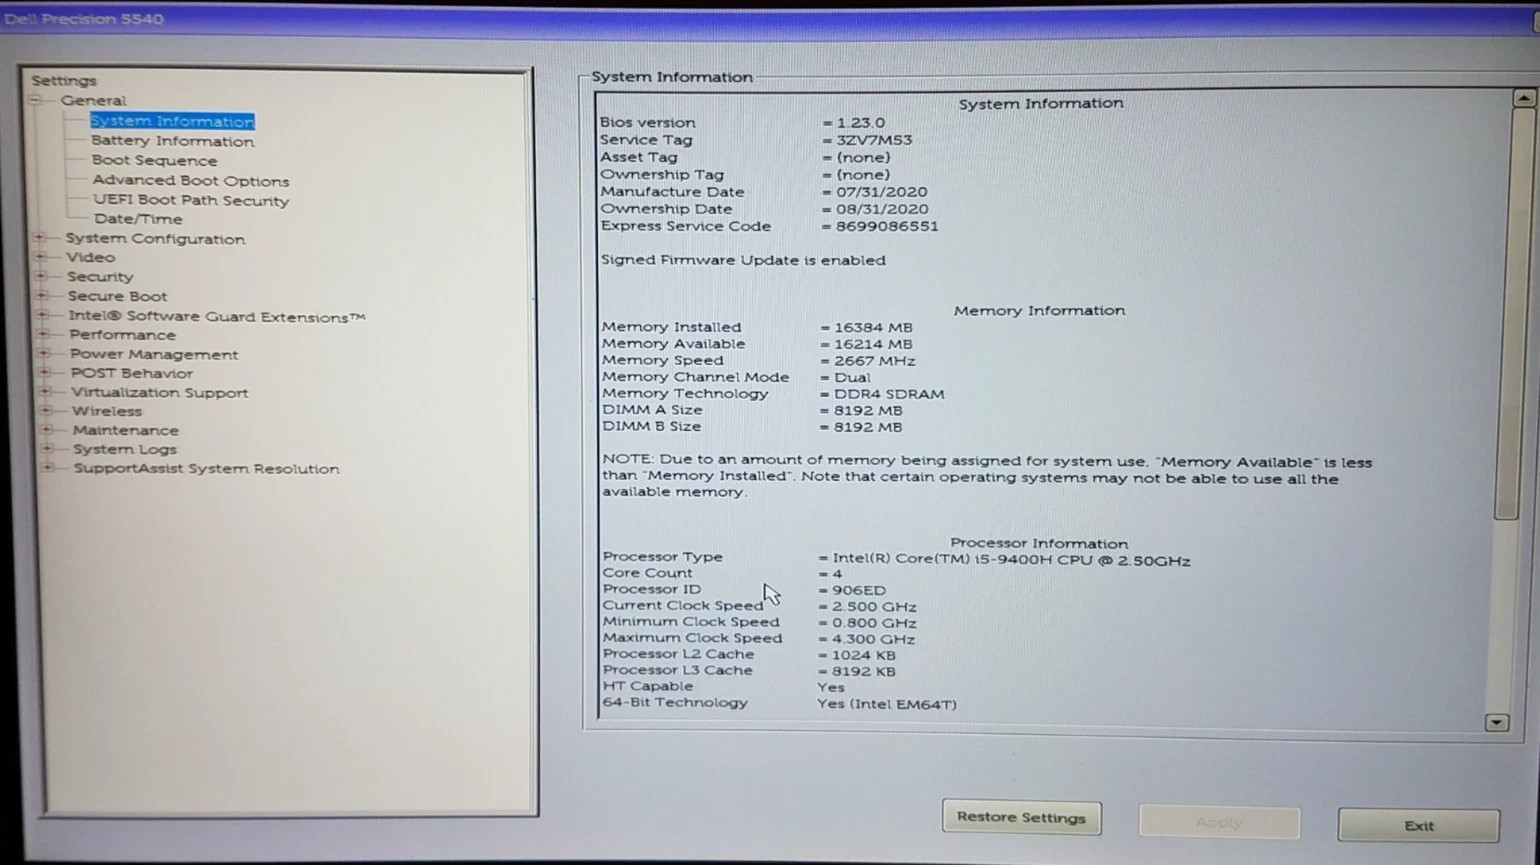Open Battery Information page

pyautogui.click(x=172, y=141)
